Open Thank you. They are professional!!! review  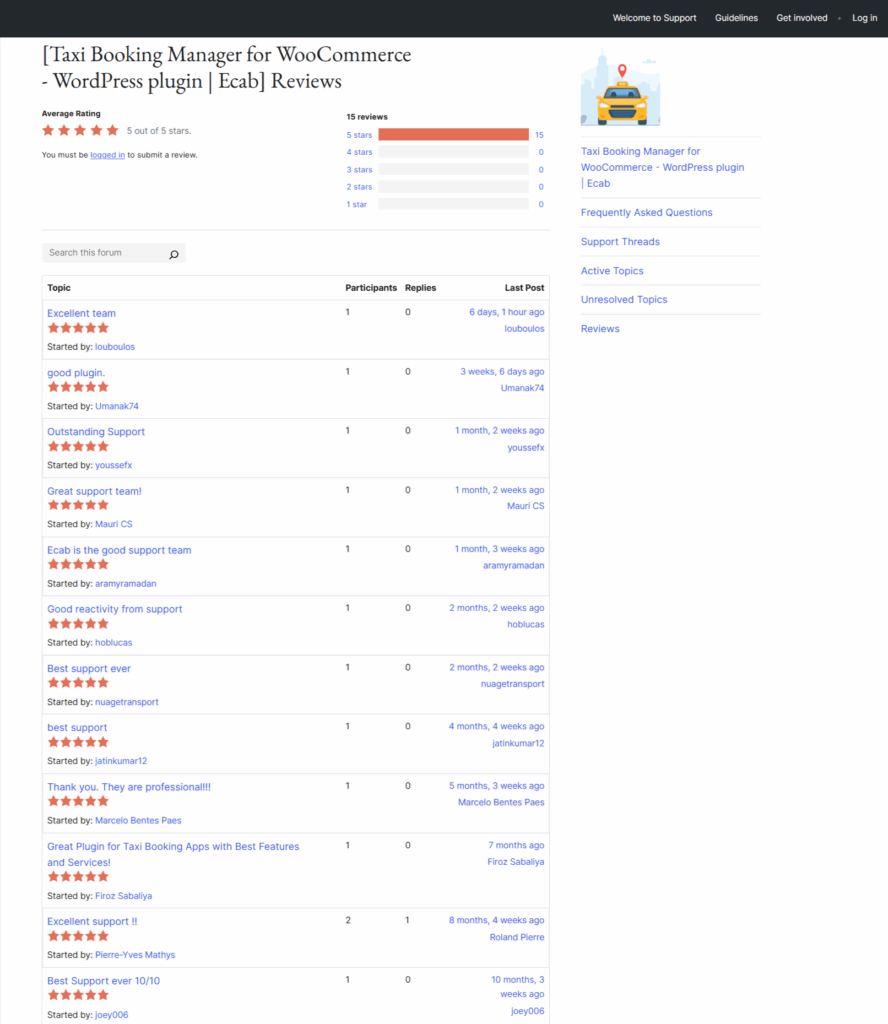129,787
